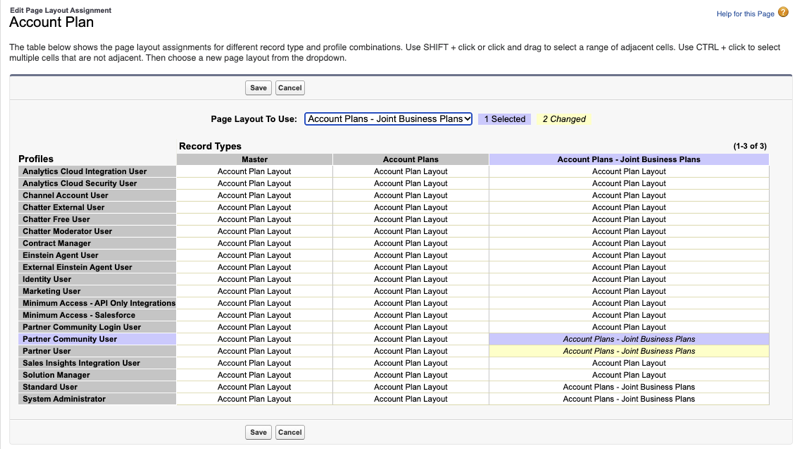Select Master cell for Einstein Agent User
This screenshot has width=800, height=449.
255,255
